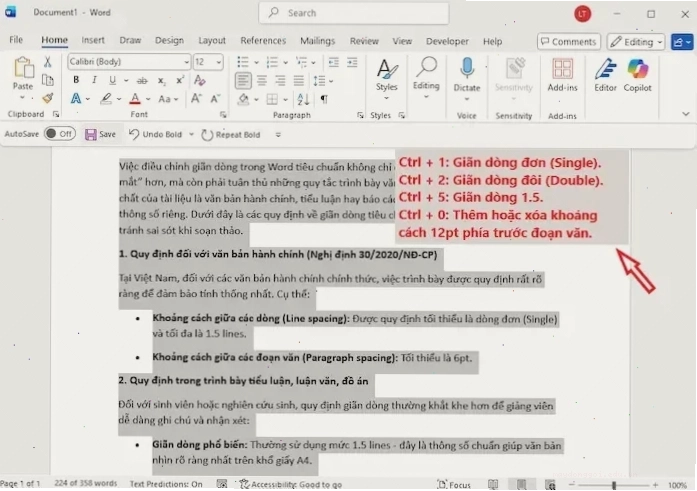Cut selection with the scissors icon
The height and width of the screenshot is (491, 697).
point(48,62)
